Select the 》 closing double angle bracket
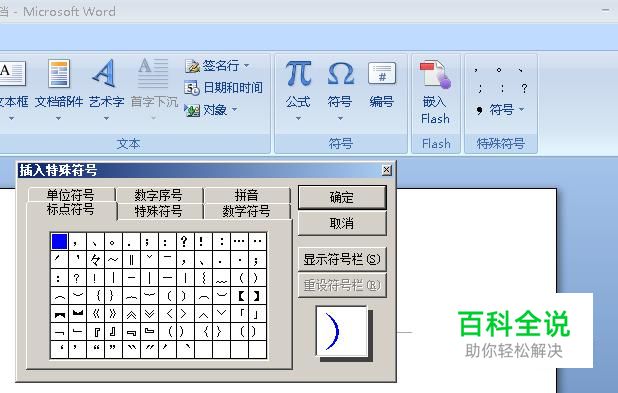Viewport: 618px width, 393px height. (x=113, y=314)
